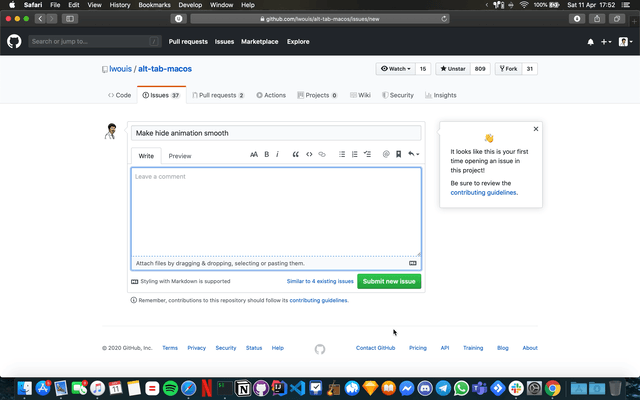This screenshot has width=640, height=400.
Task: Reload the page in Safari
Action: pyautogui.click(x=444, y=19)
